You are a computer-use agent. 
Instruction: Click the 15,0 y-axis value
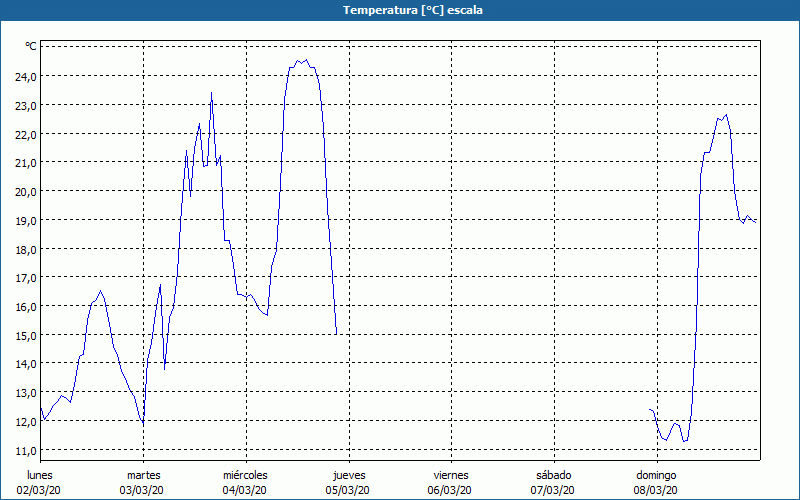26,336
